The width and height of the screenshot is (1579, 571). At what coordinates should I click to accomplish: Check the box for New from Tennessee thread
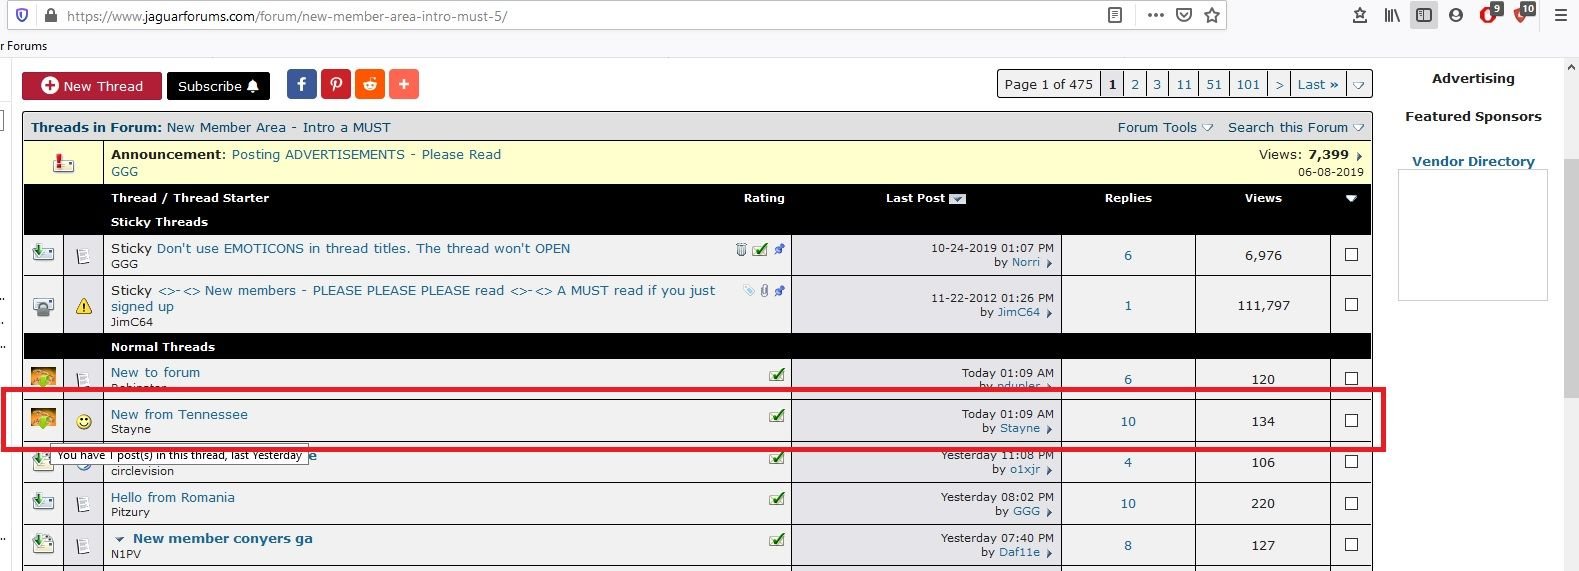click(x=1351, y=421)
